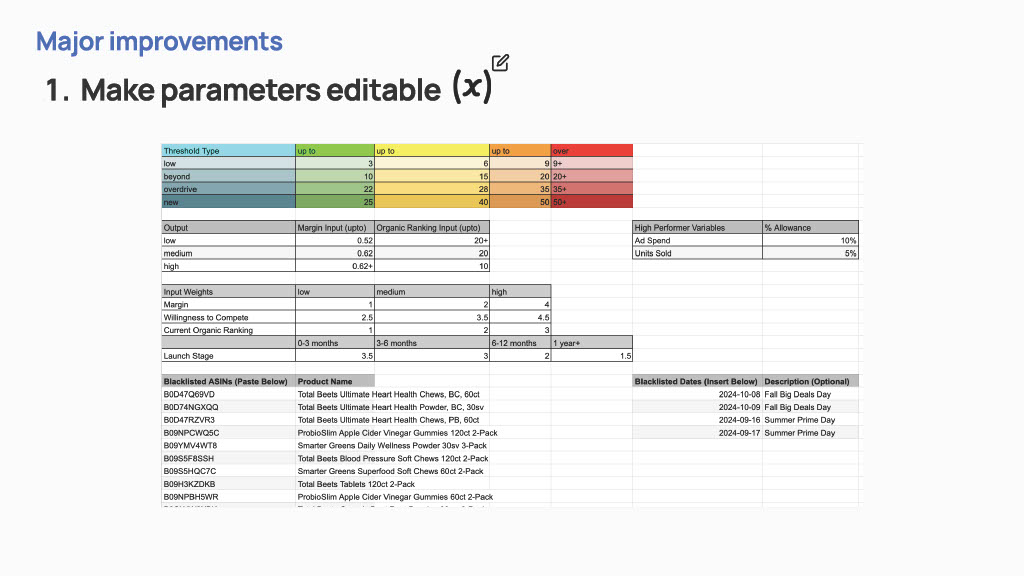Screen dimensions: 1024x576
Task: Select the High Performer Variables header
Action: (697, 227)
